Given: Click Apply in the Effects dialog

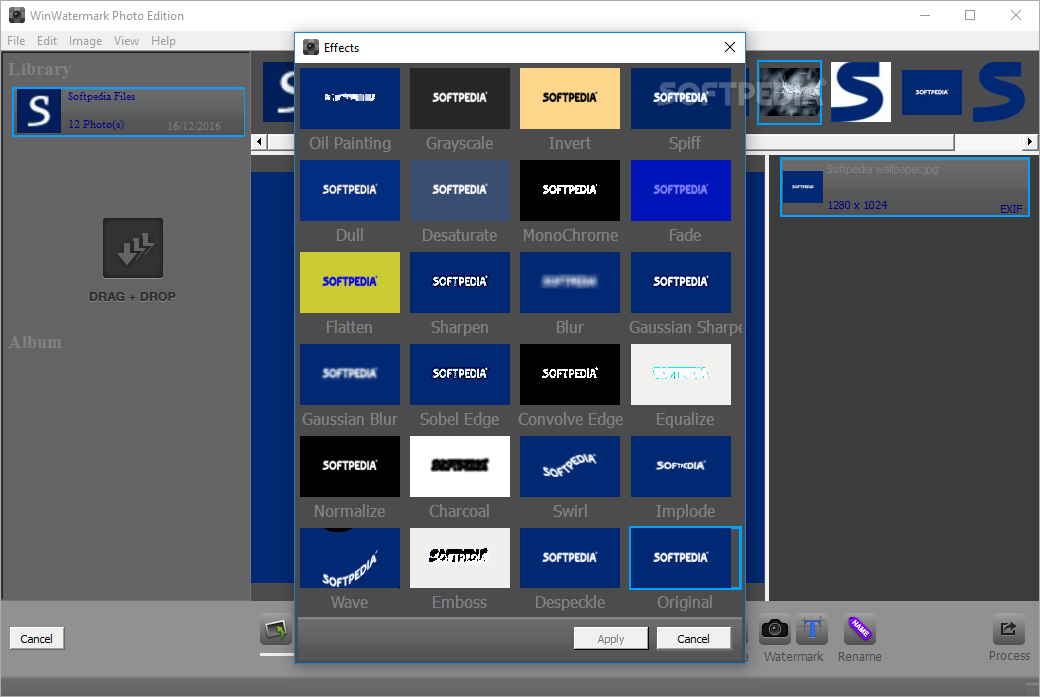Looking at the screenshot, I should click(610, 639).
